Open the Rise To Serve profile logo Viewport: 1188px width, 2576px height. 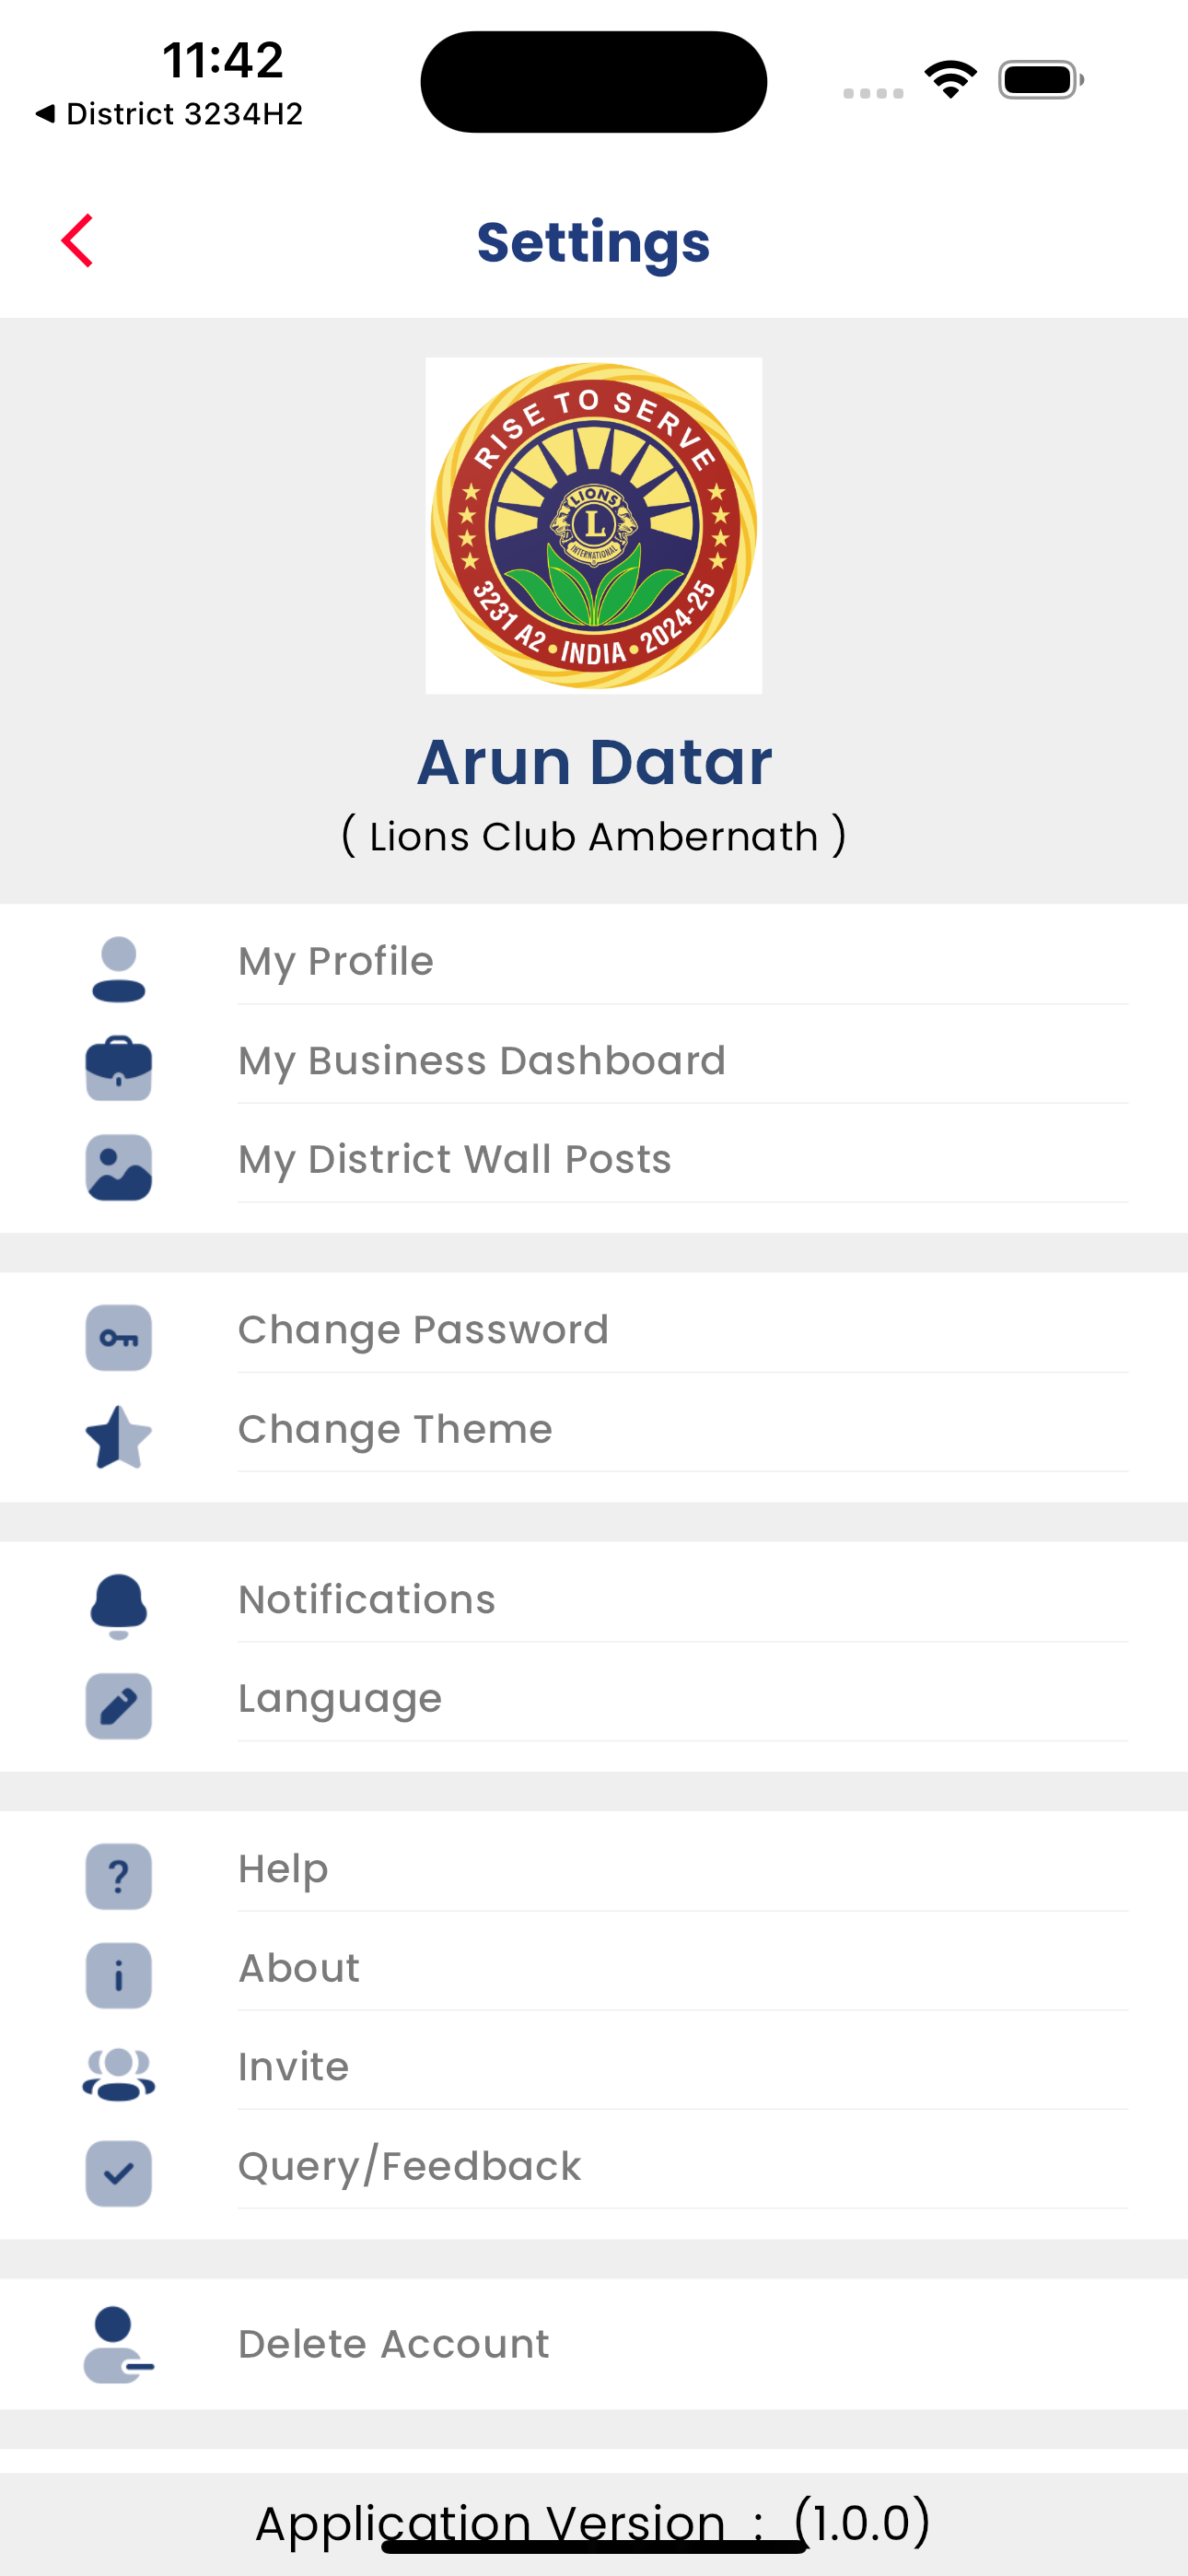(x=594, y=526)
